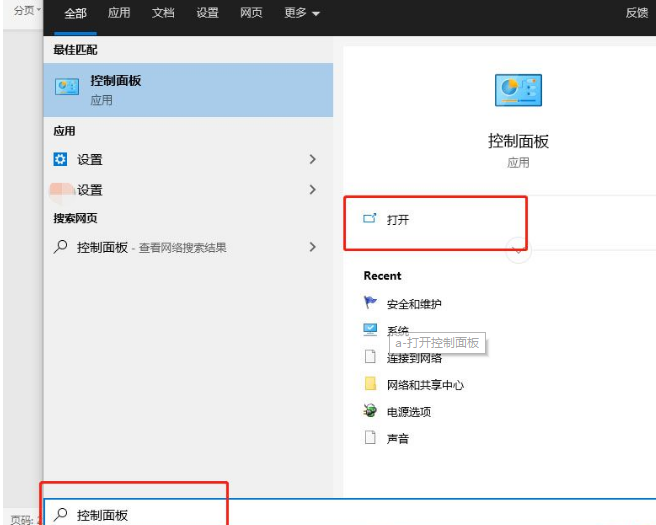Switch to the 应用 tab
The height and width of the screenshot is (525, 656).
coord(119,13)
